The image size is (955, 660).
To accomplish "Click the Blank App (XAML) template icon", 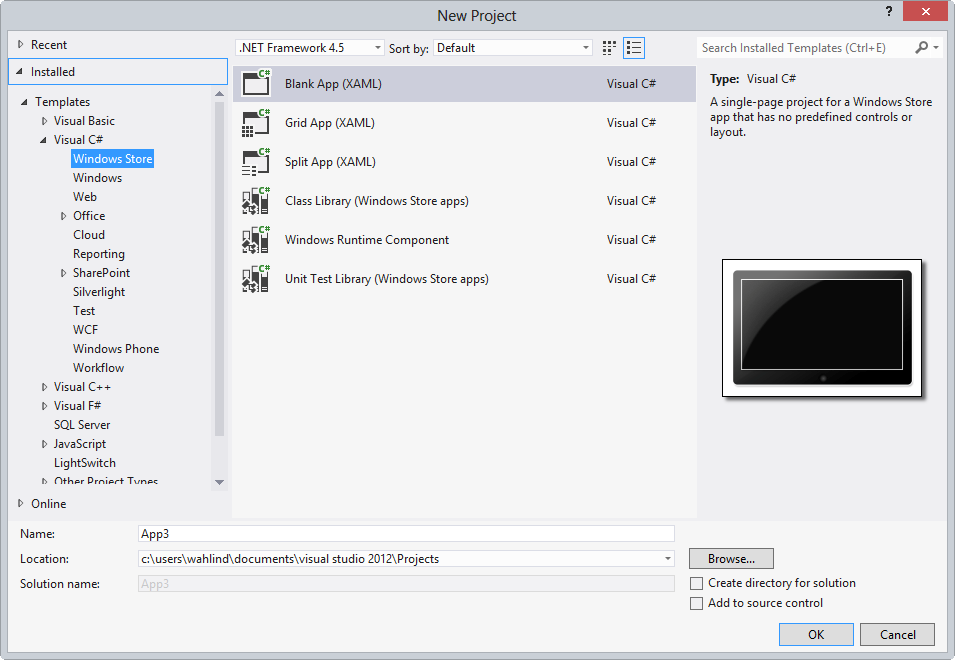I will [256, 83].
